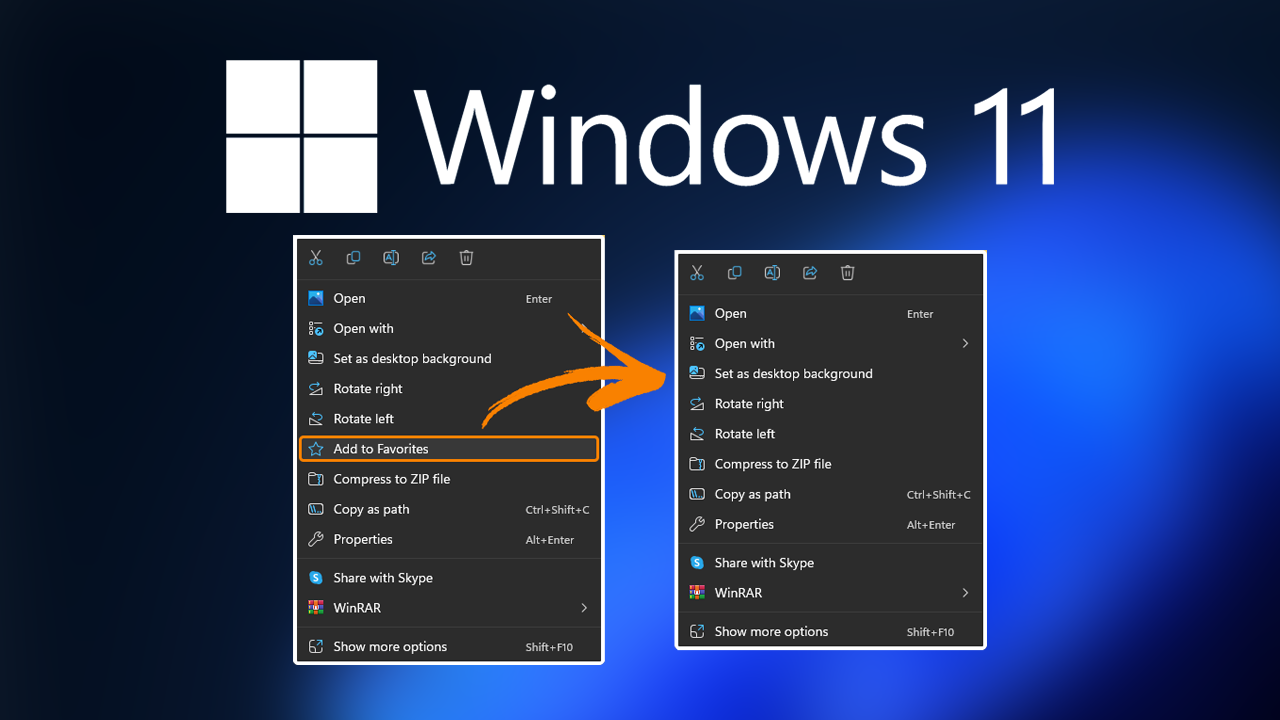Choose Copy as path in left context menu
1280x720 pixels.
448,509
